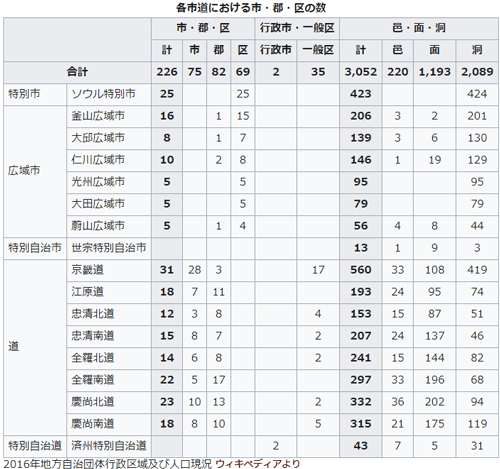500x469 pixels.
Task: Click the 区 column subheader
Action: tap(243, 50)
